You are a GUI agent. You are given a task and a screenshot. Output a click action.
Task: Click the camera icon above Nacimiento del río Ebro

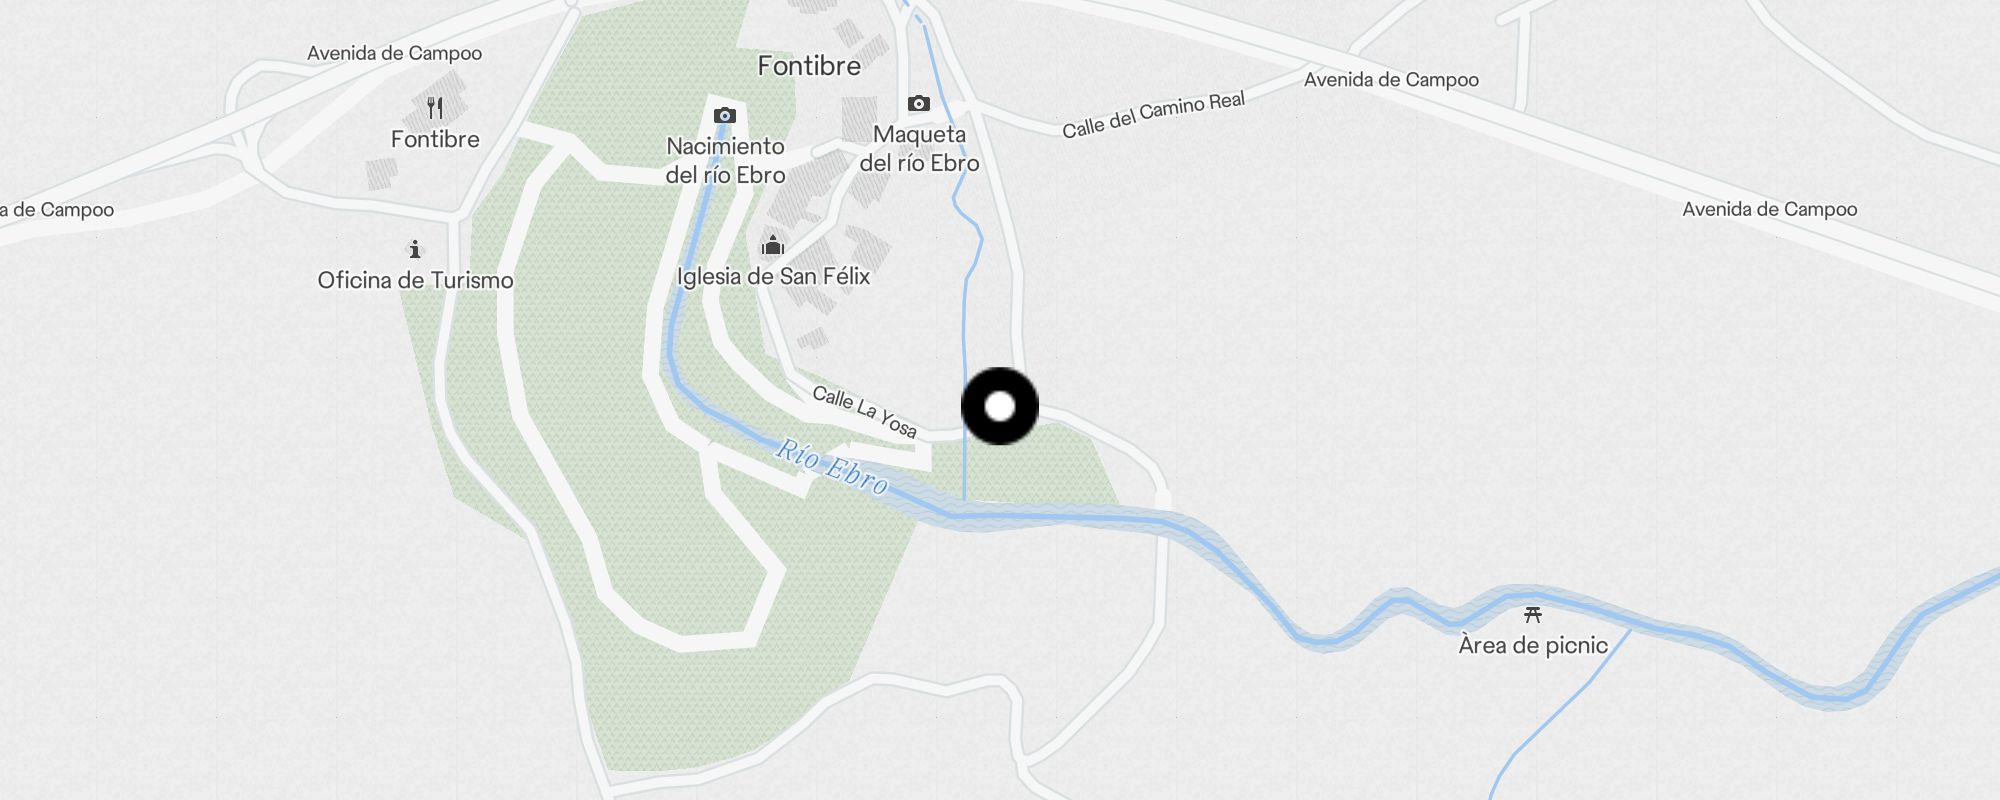(x=725, y=116)
